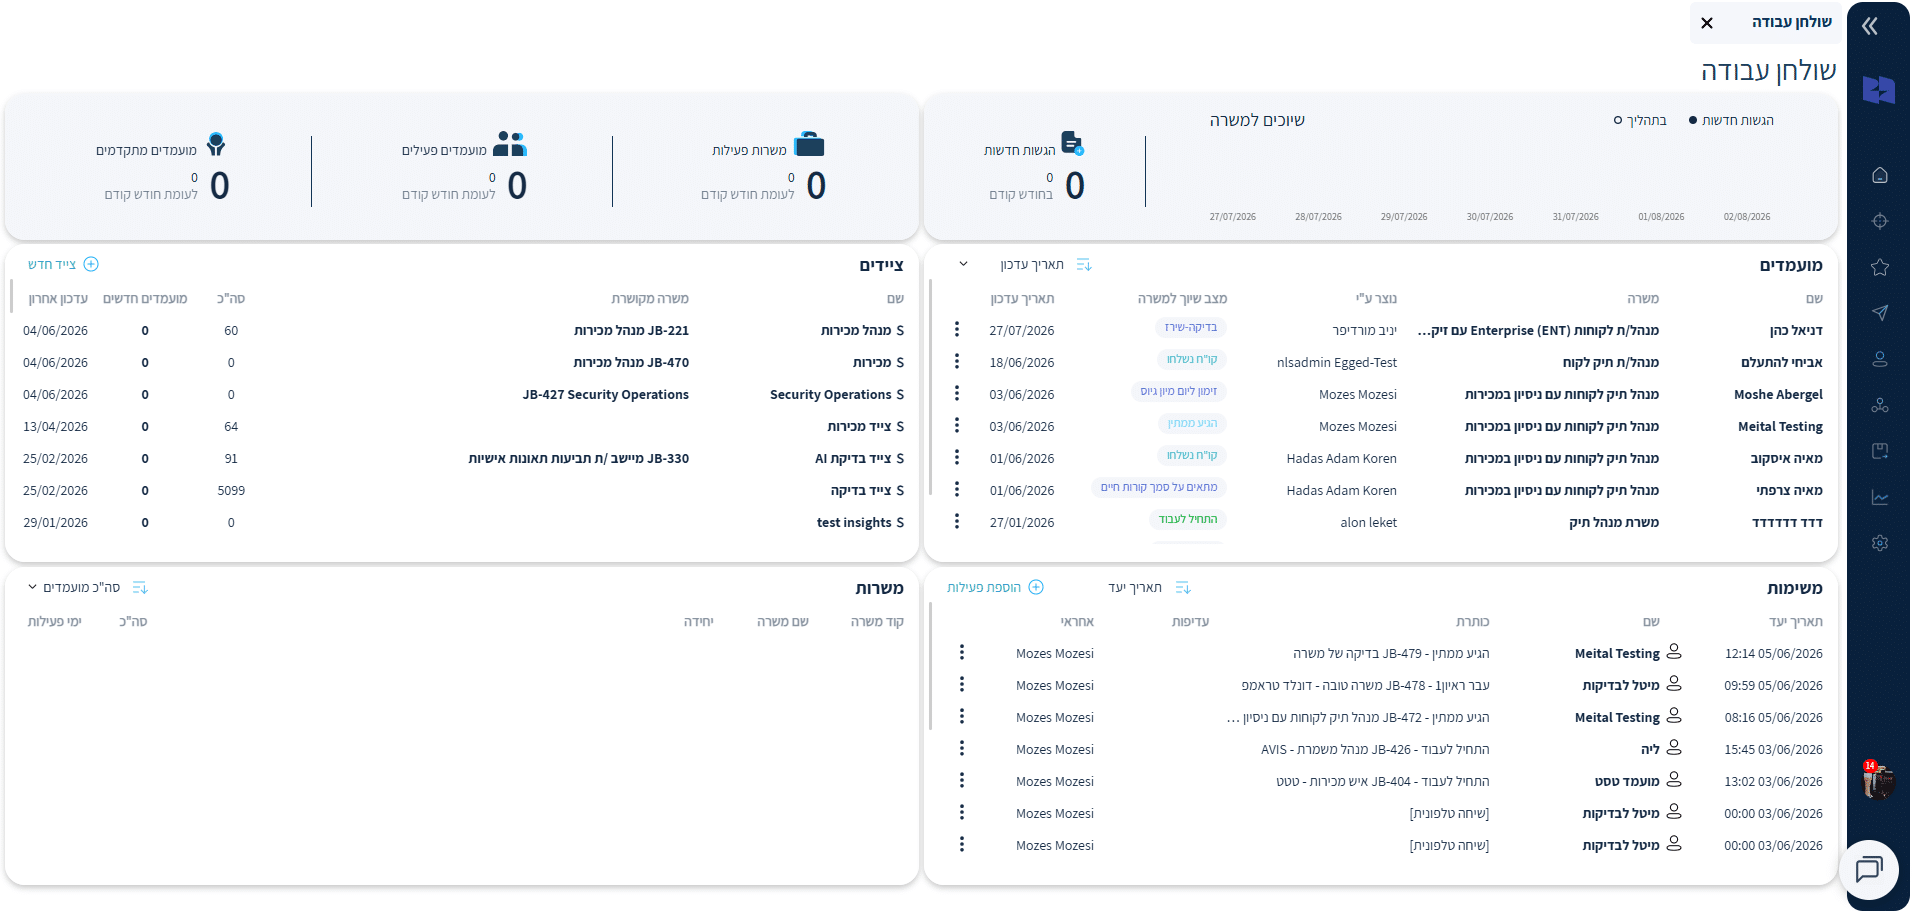Open the star favorites sidebar icon
Screen dimensions: 1915x911
click(x=1880, y=267)
